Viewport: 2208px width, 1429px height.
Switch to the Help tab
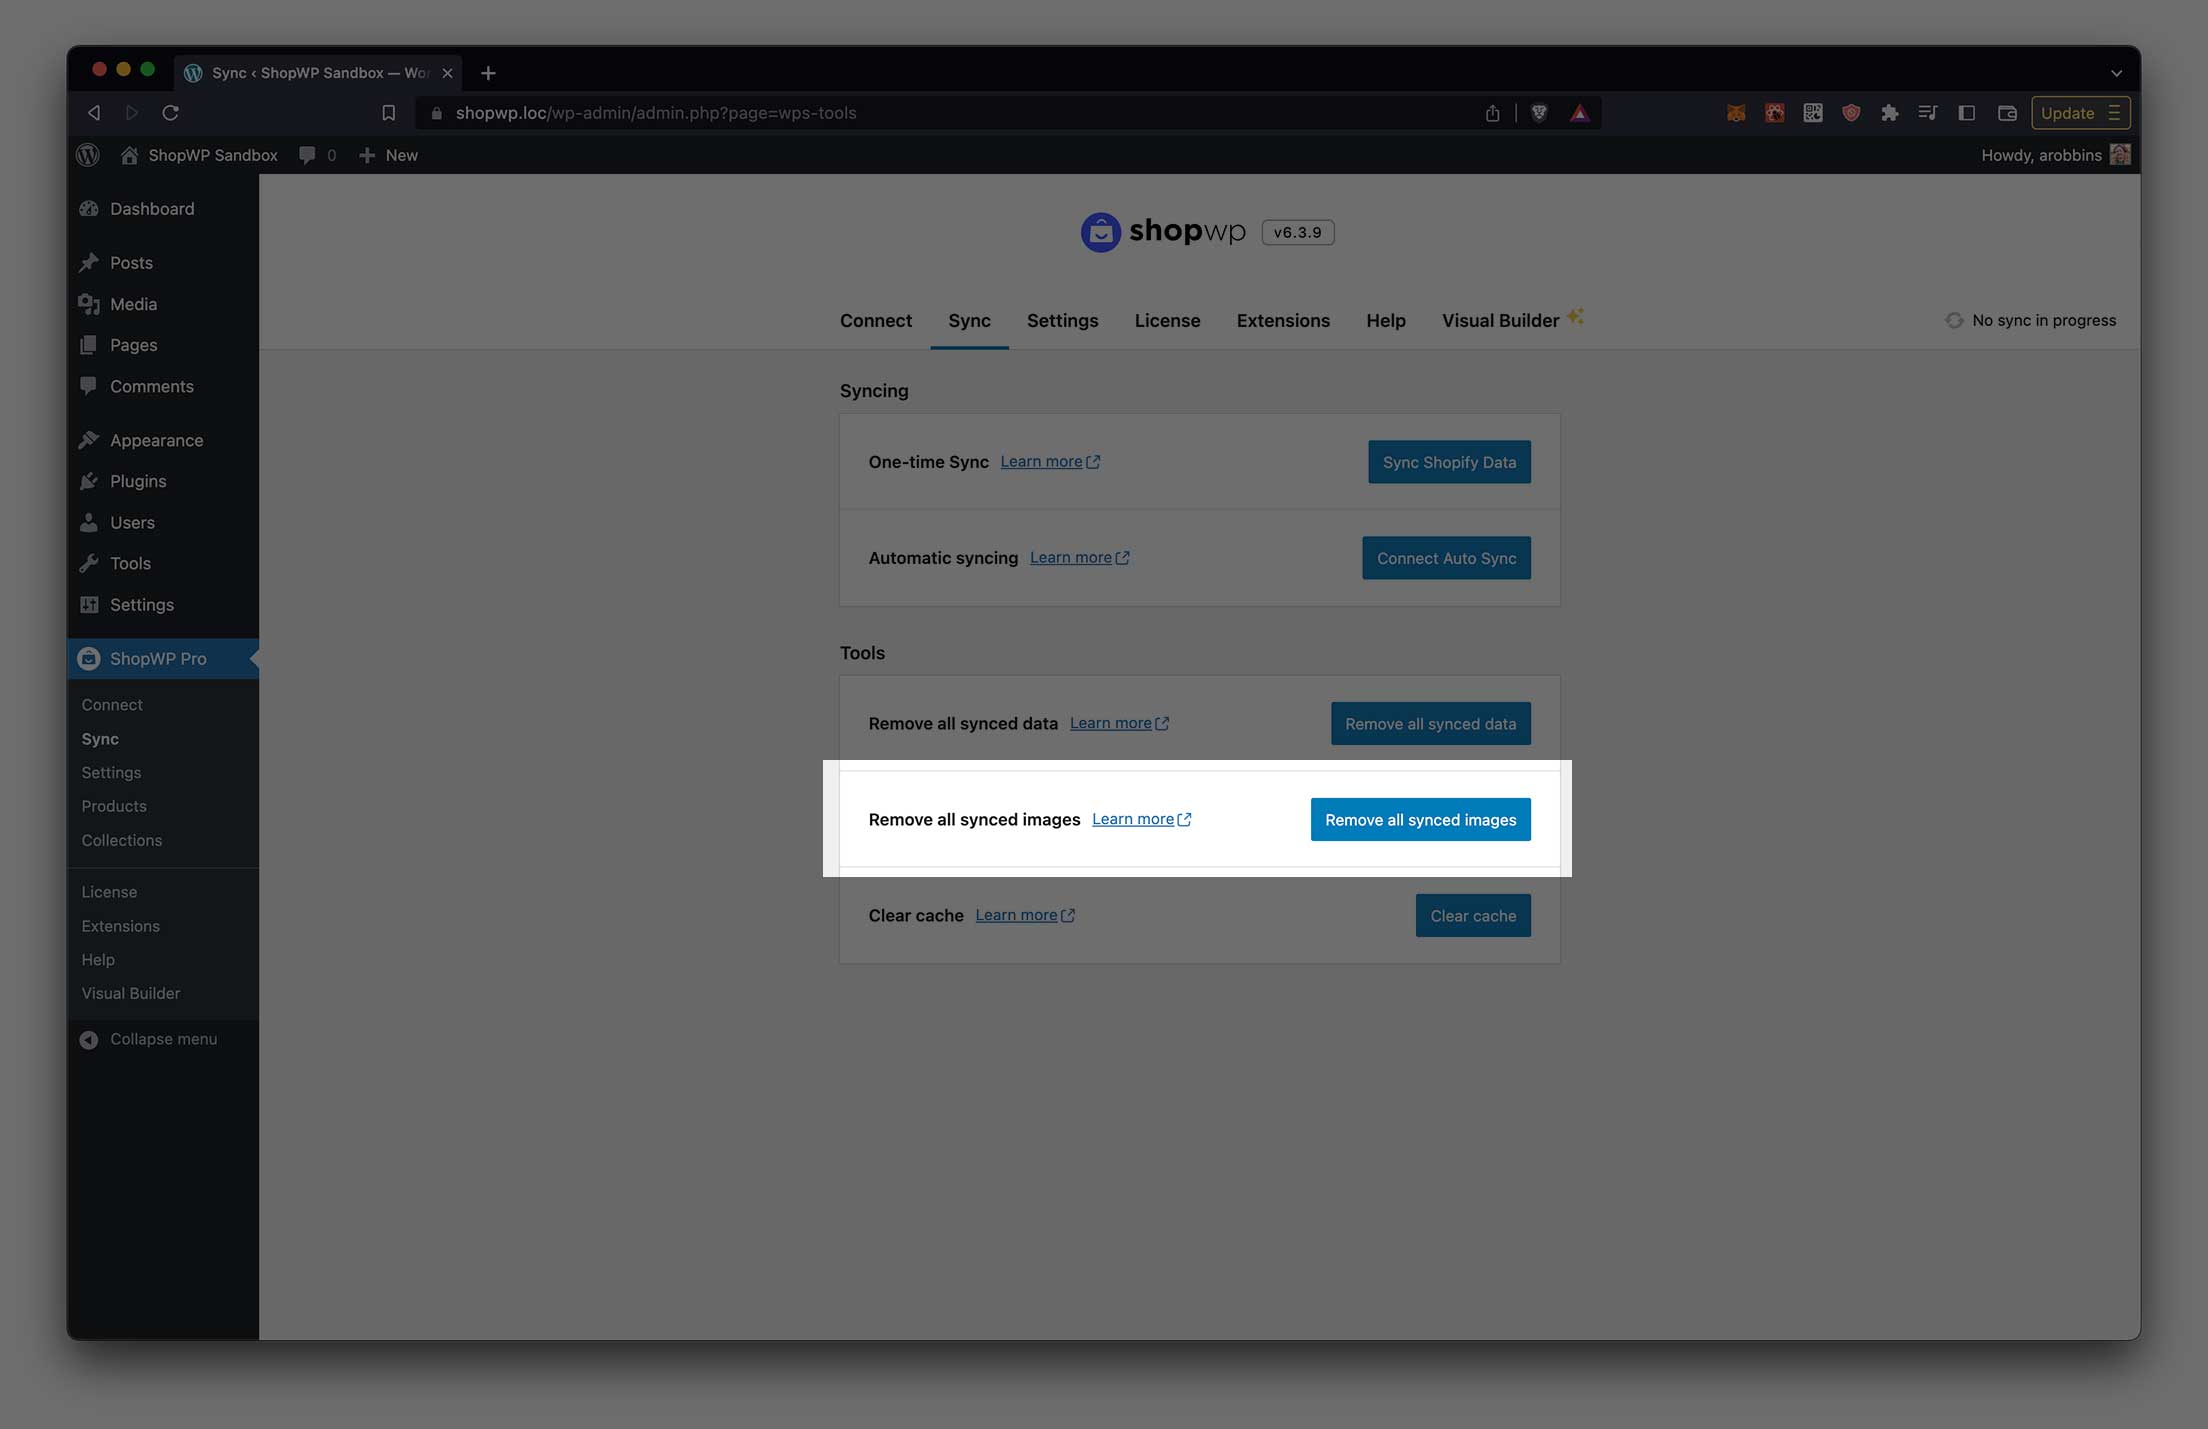click(1386, 321)
